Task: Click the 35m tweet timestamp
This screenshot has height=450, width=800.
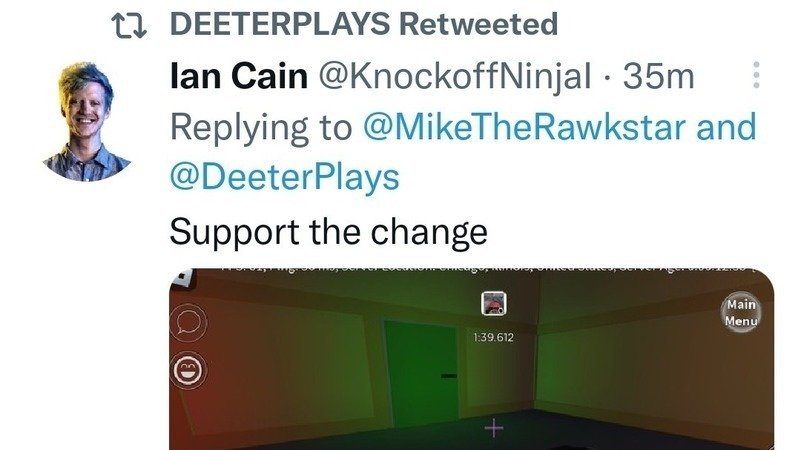Action: pos(658,76)
